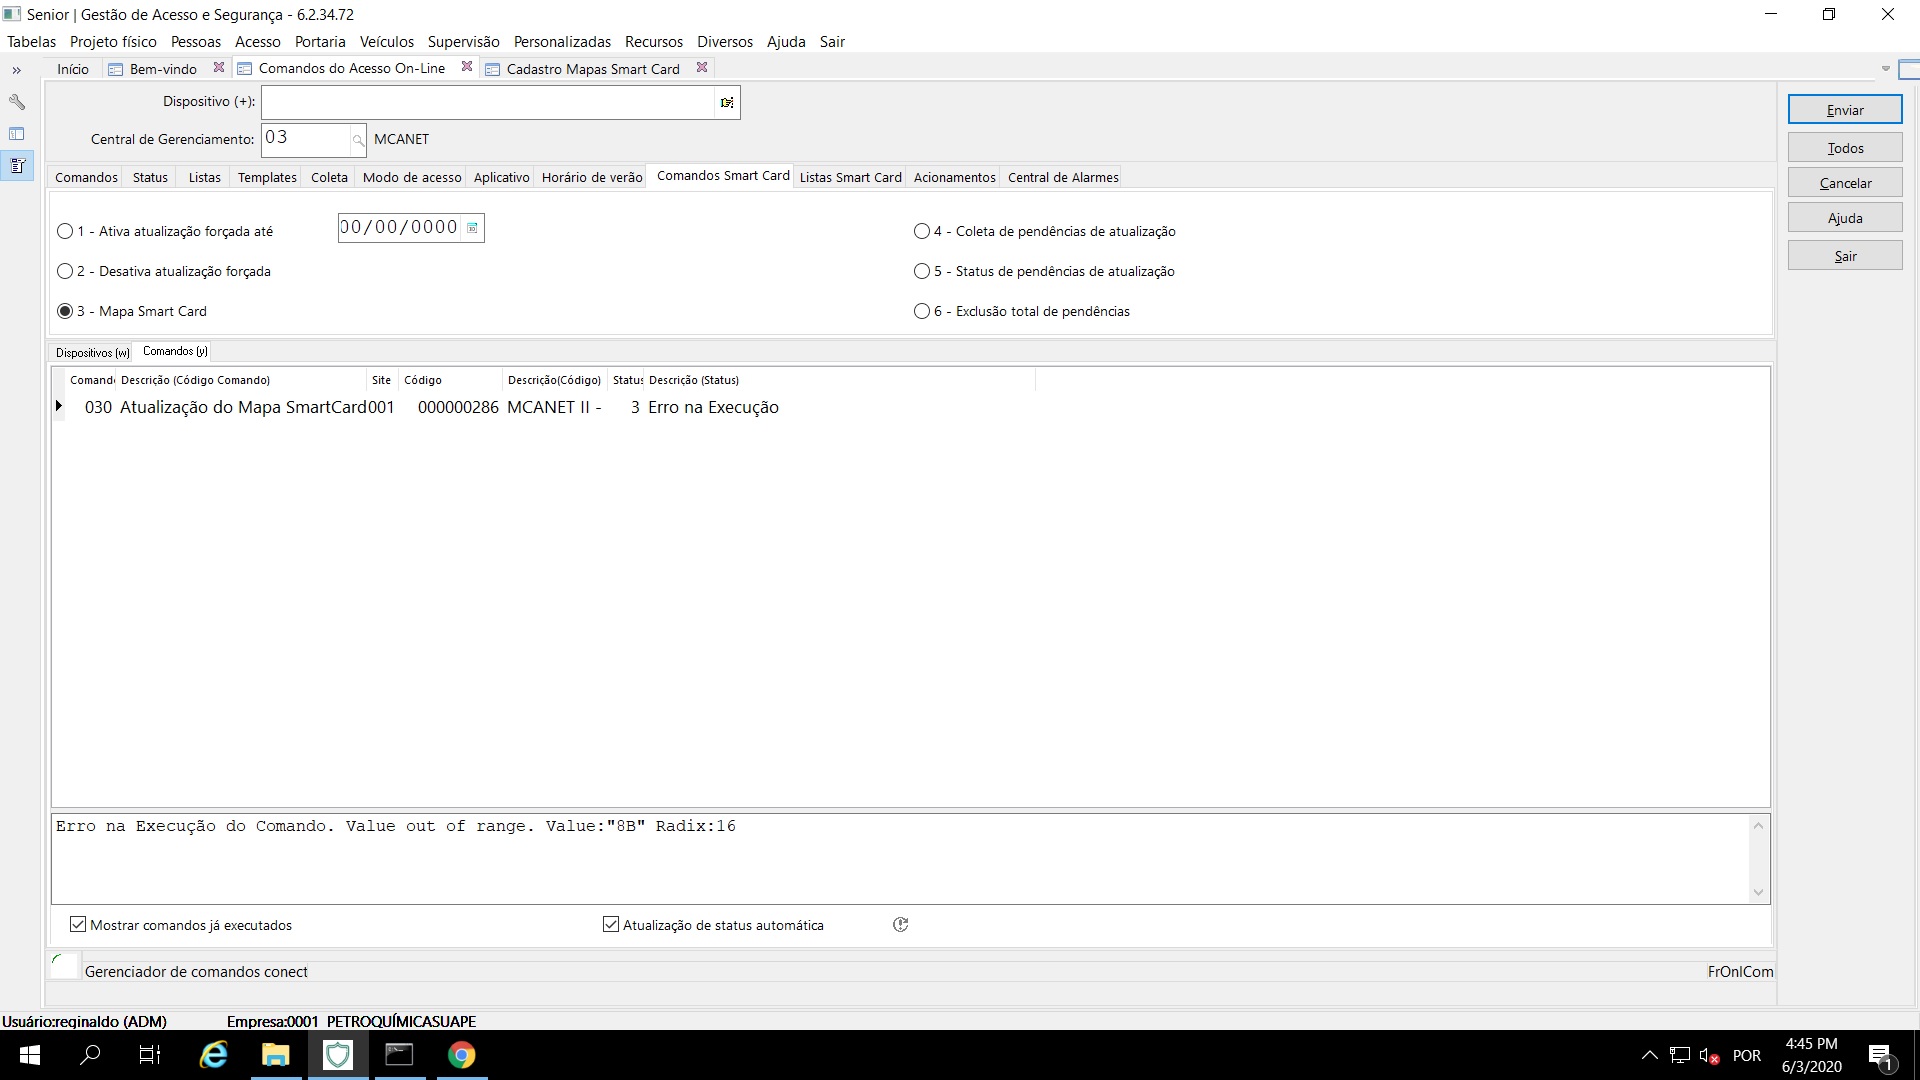Click the error message scrollbar down arrow
This screenshot has height=1080, width=1920.
click(1758, 893)
